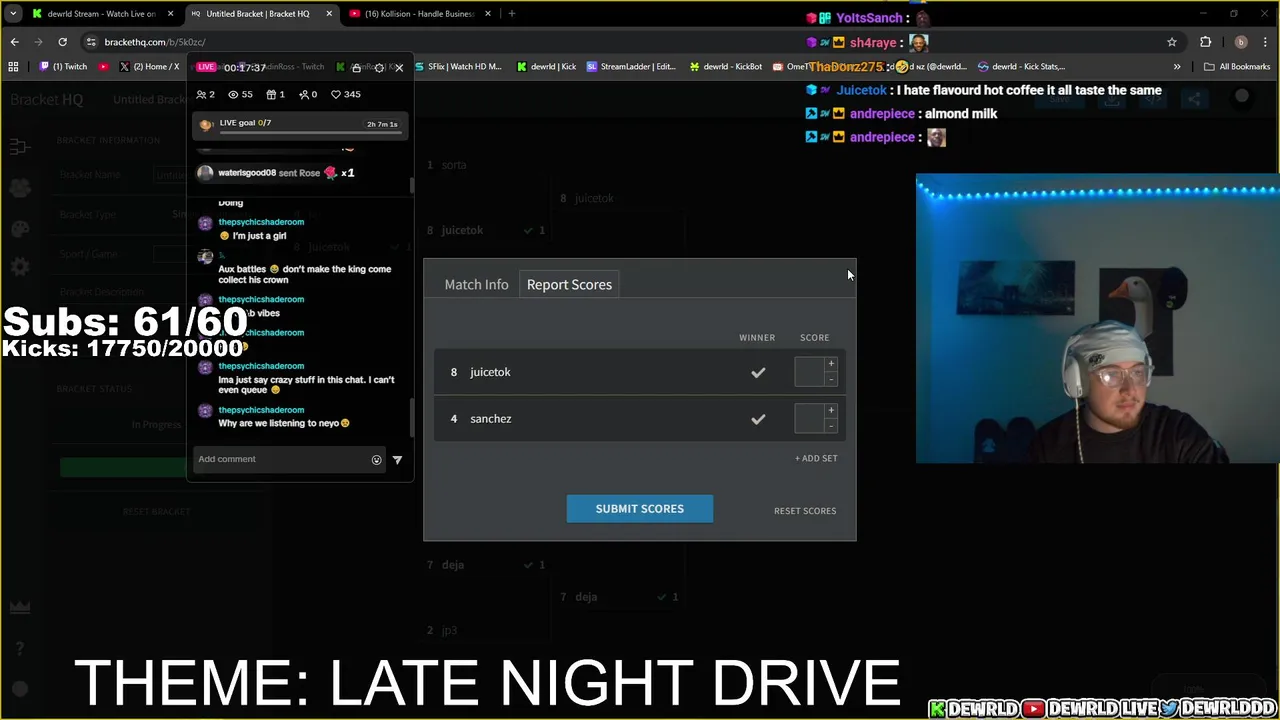Switch to the Match Info tab

(476, 284)
